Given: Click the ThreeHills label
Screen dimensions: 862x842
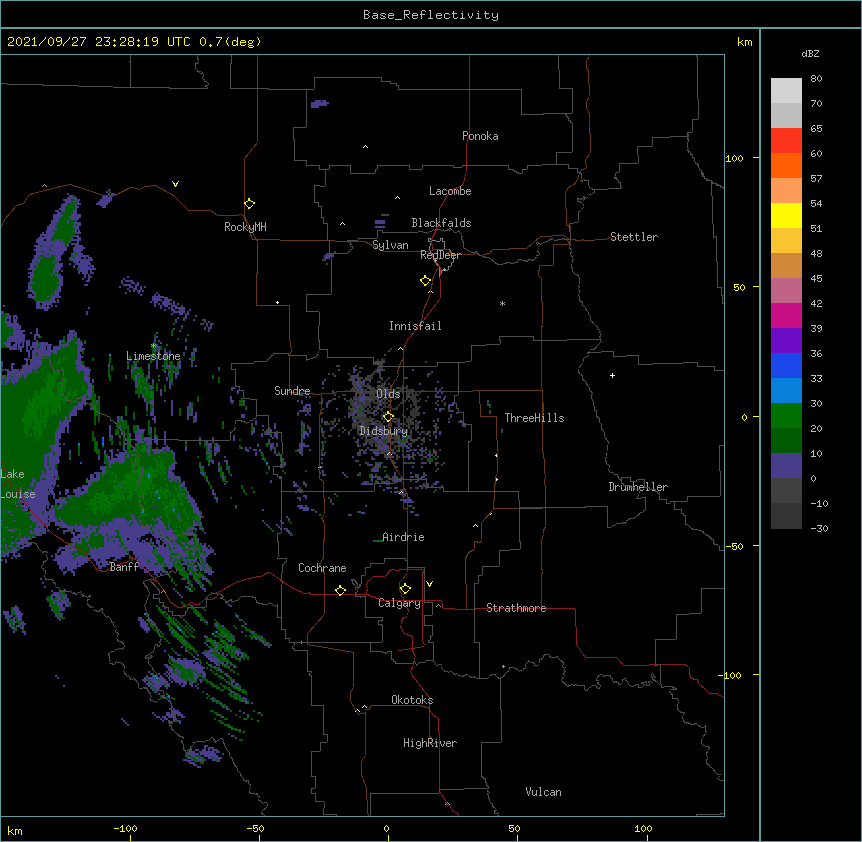Looking at the screenshot, I should click(534, 418).
